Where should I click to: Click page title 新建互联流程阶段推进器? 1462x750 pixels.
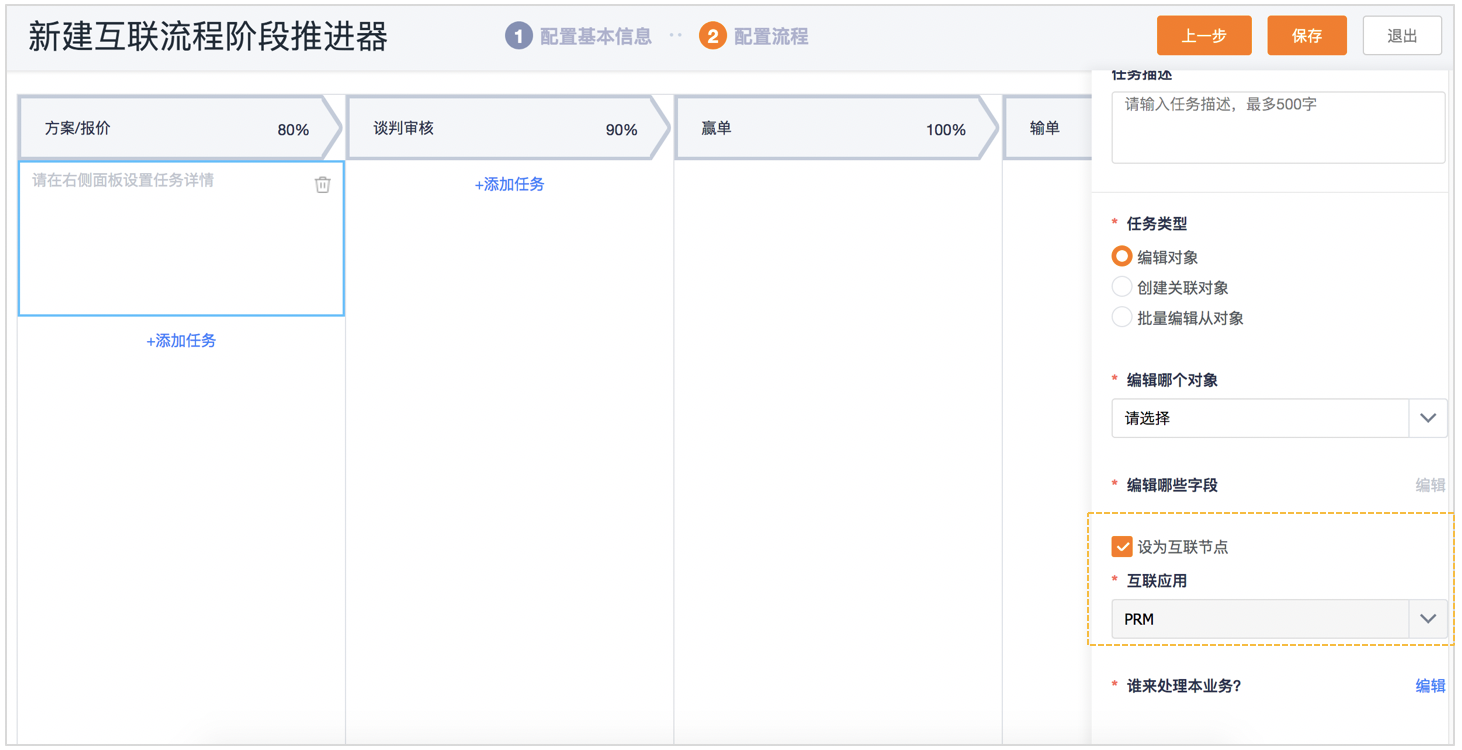point(208,37)
